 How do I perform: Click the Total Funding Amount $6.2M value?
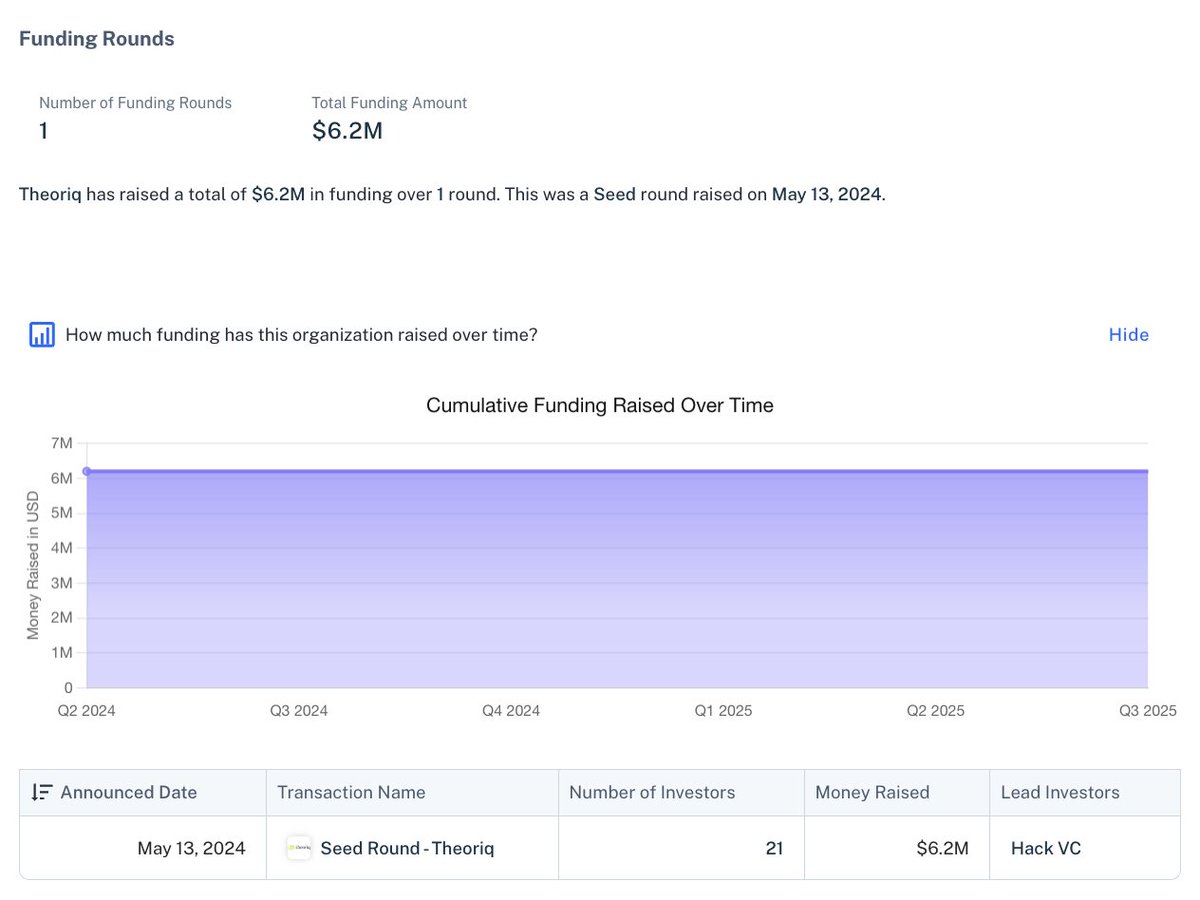(x=347, y=131)
